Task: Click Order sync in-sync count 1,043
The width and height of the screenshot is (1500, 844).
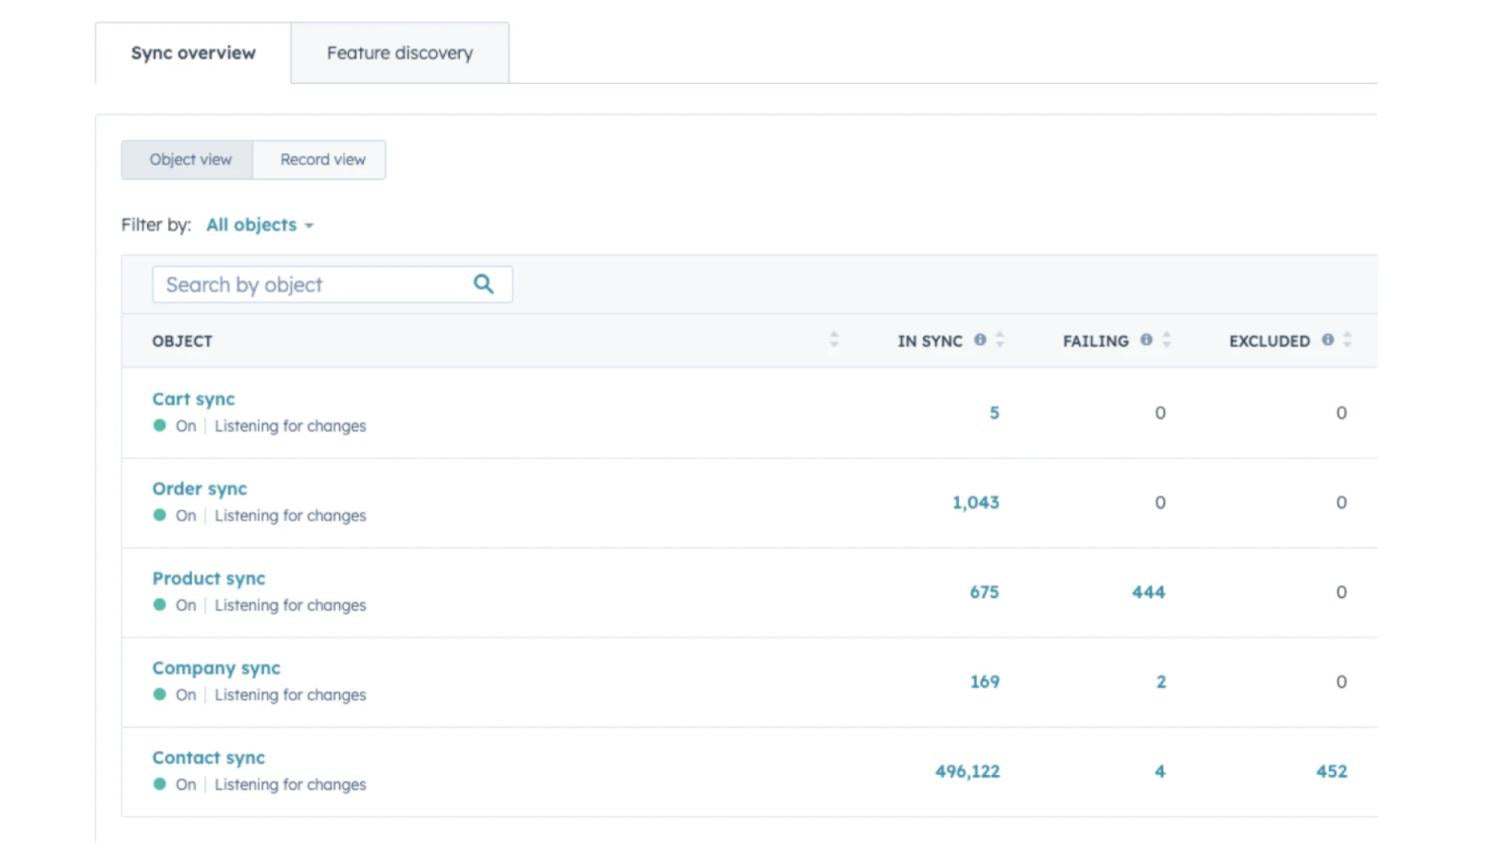Action: click(x=975, y=503)
